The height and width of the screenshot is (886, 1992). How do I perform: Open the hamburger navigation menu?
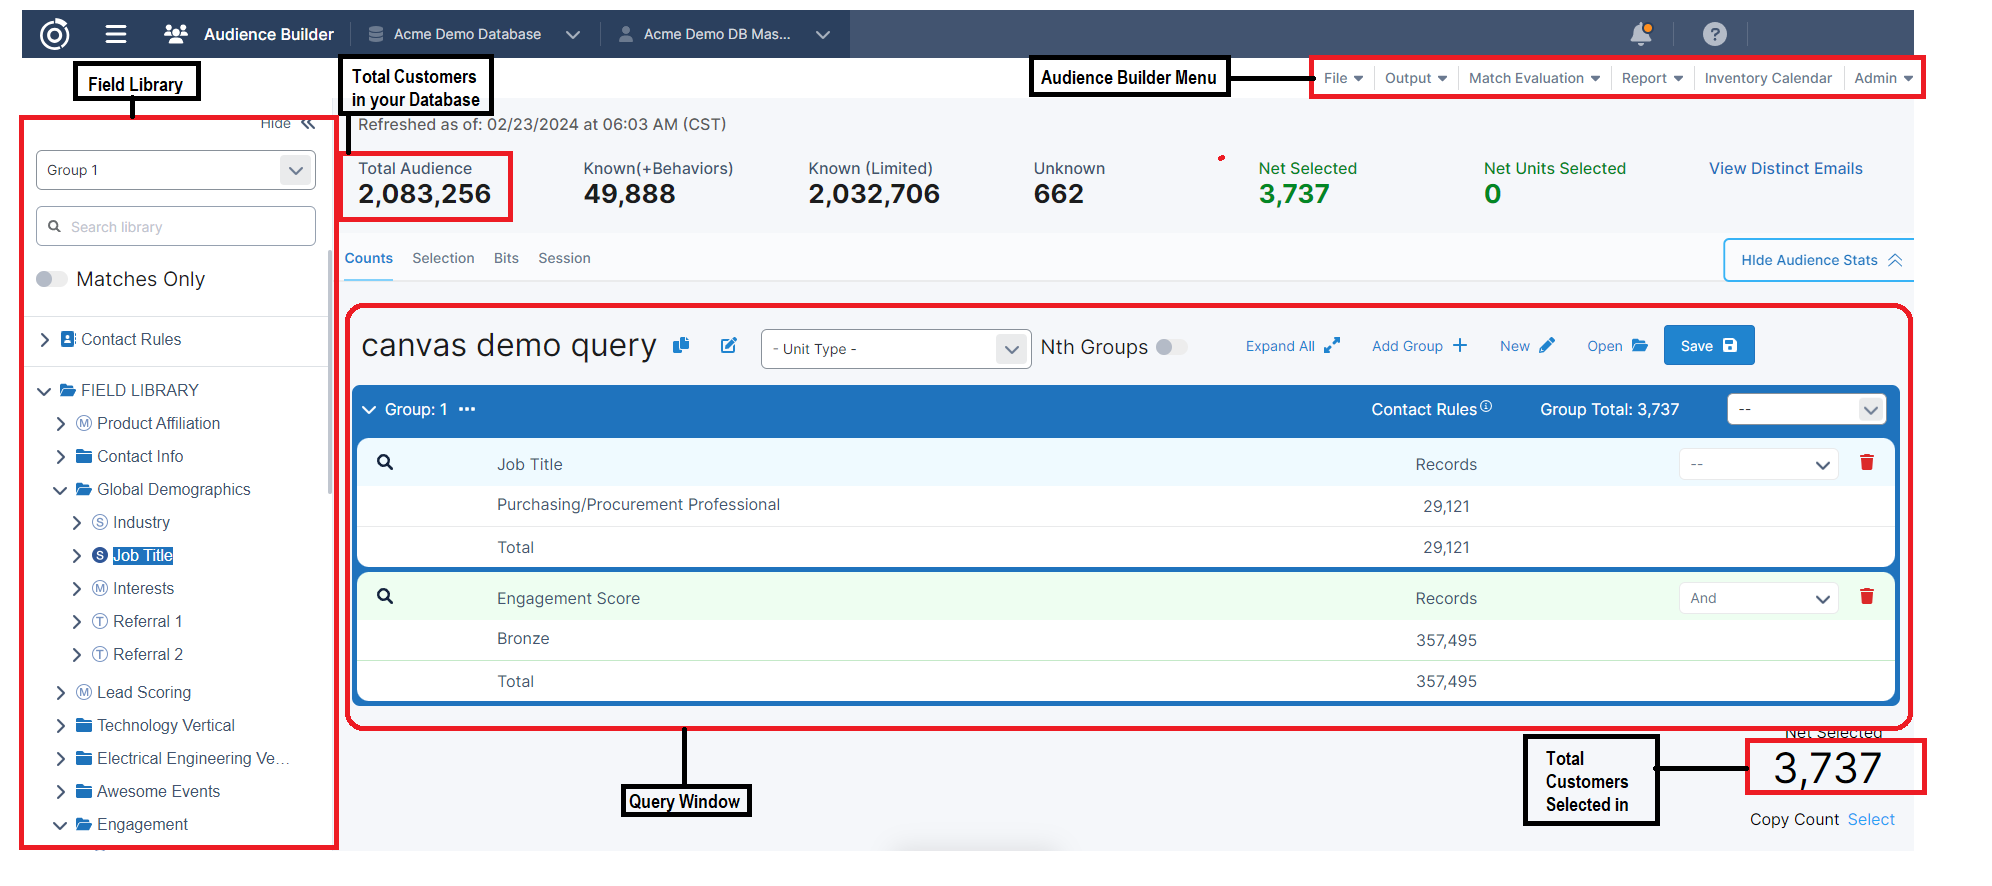coord(116,34)
